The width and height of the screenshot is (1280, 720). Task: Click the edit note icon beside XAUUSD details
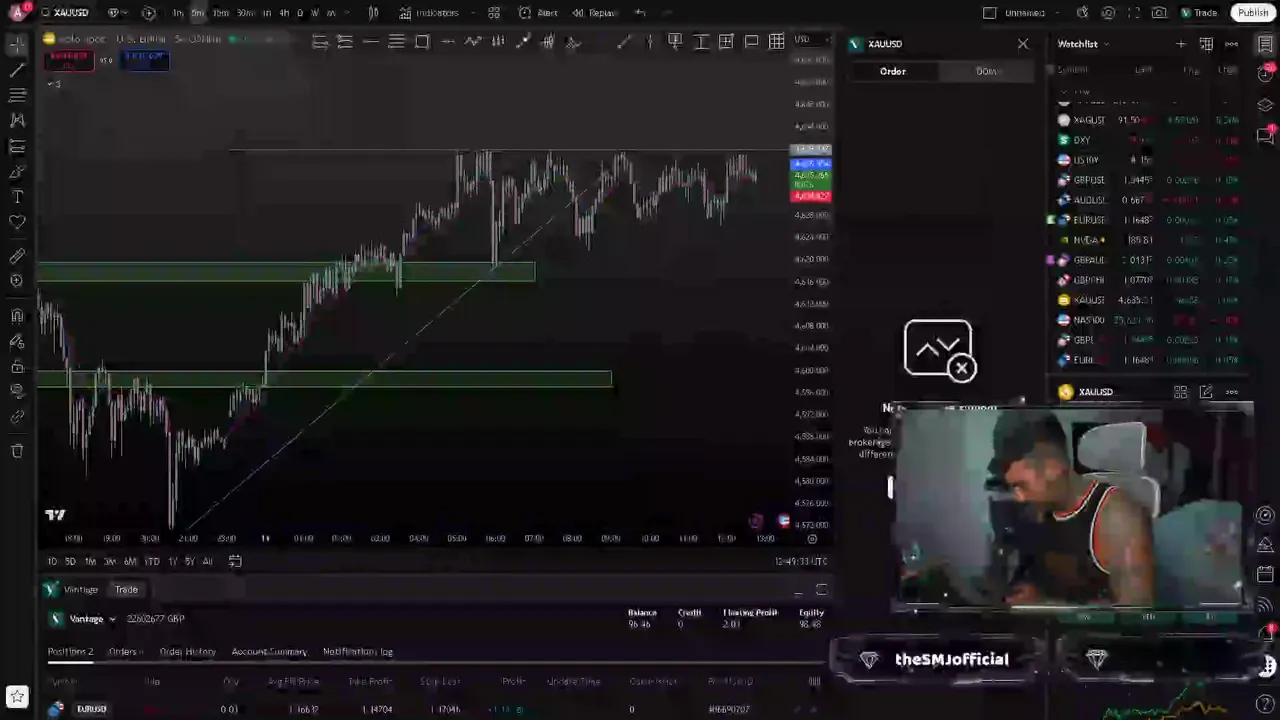point(1206,392)
